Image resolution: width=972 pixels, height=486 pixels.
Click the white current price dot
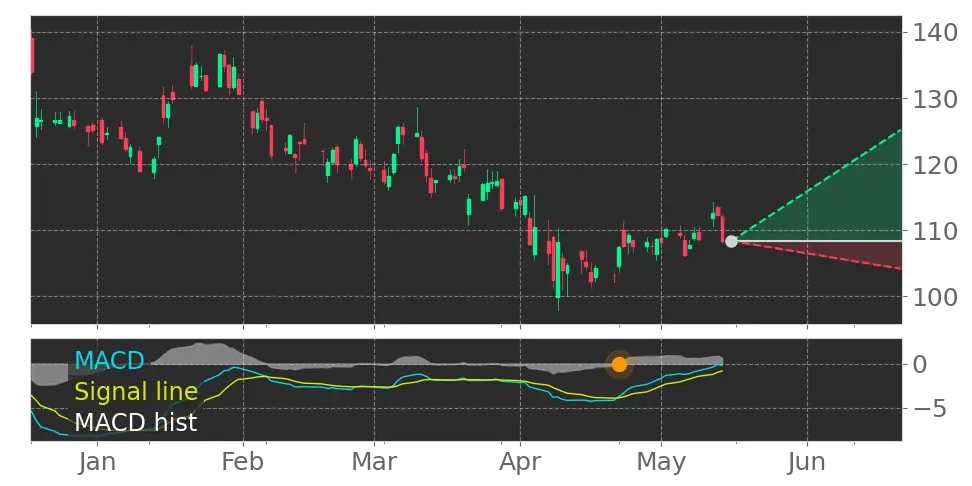(x=731, y=241)
